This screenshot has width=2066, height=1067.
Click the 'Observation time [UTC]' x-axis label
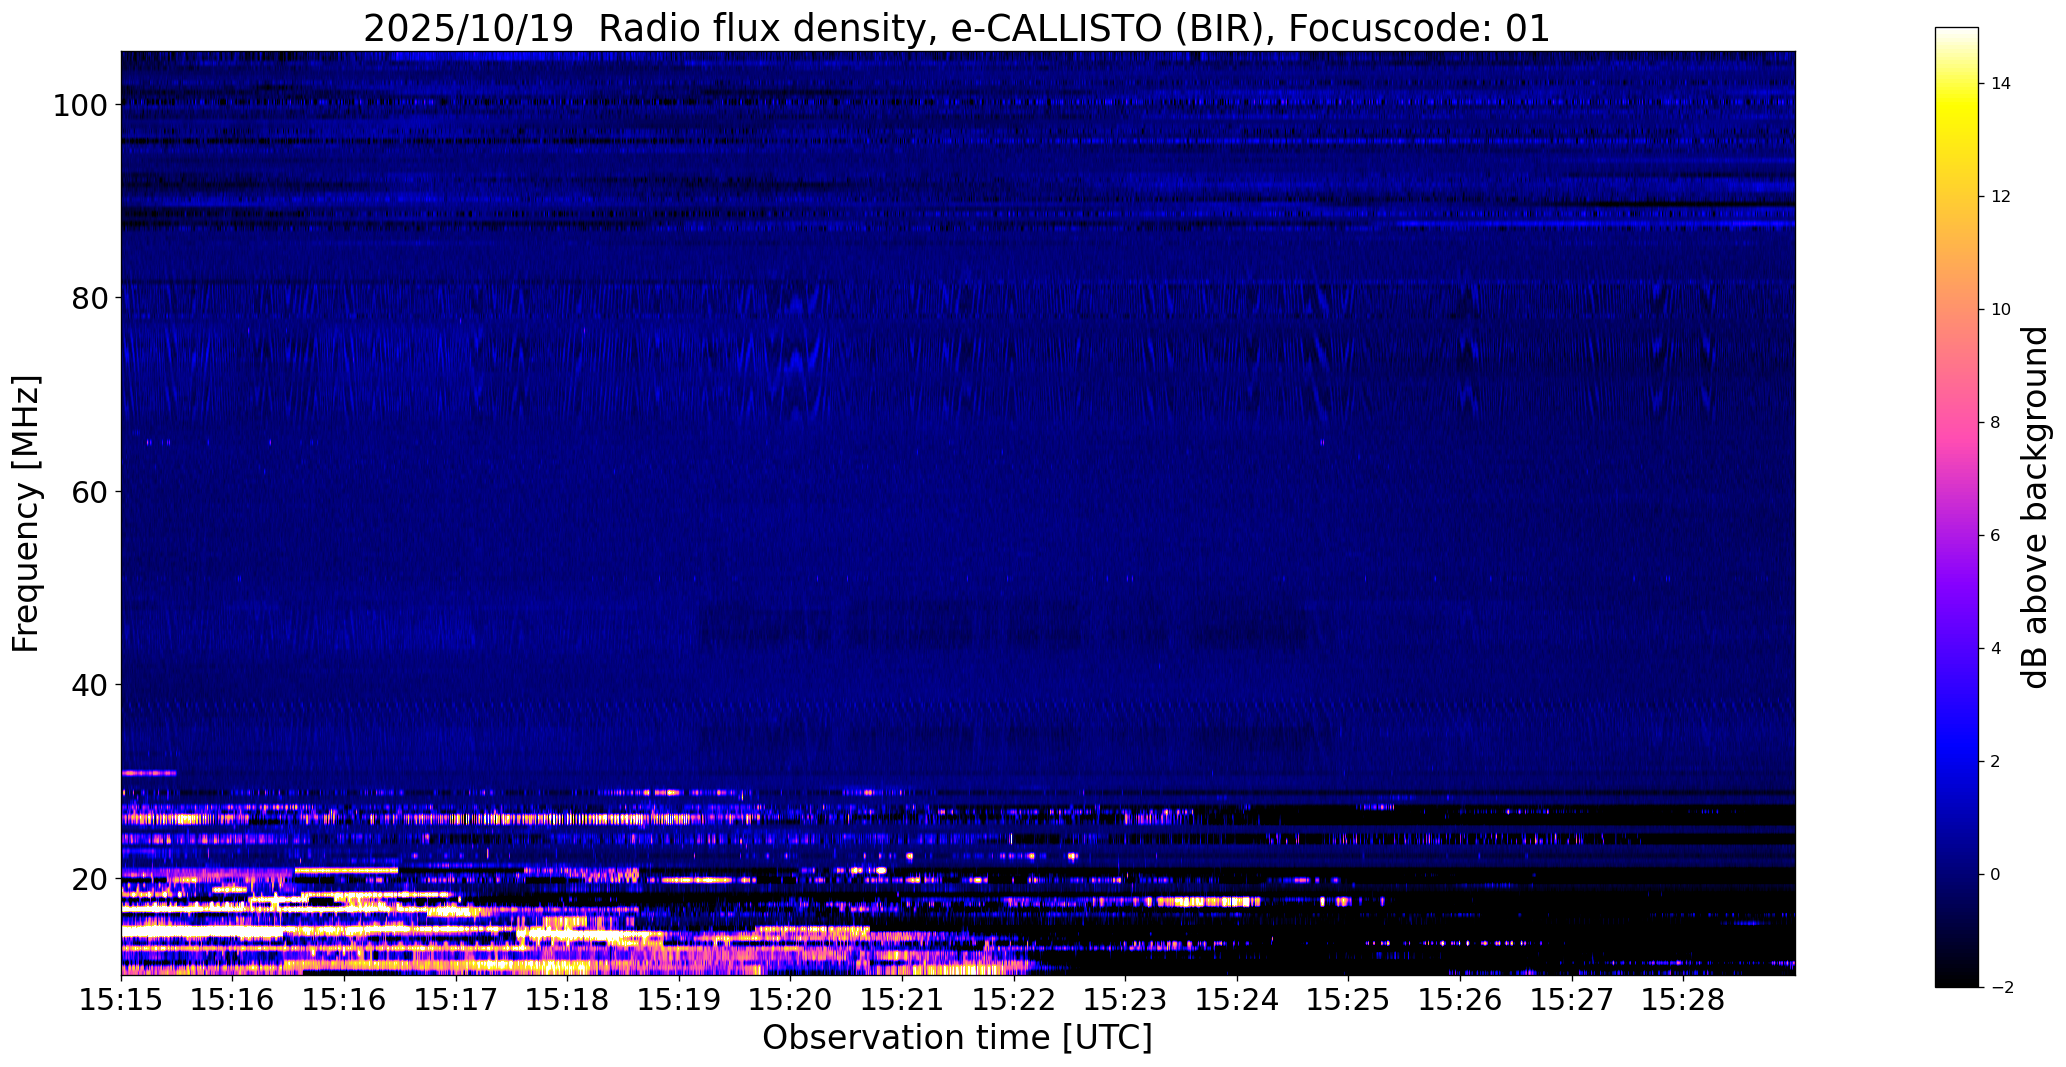(957, 1038)
